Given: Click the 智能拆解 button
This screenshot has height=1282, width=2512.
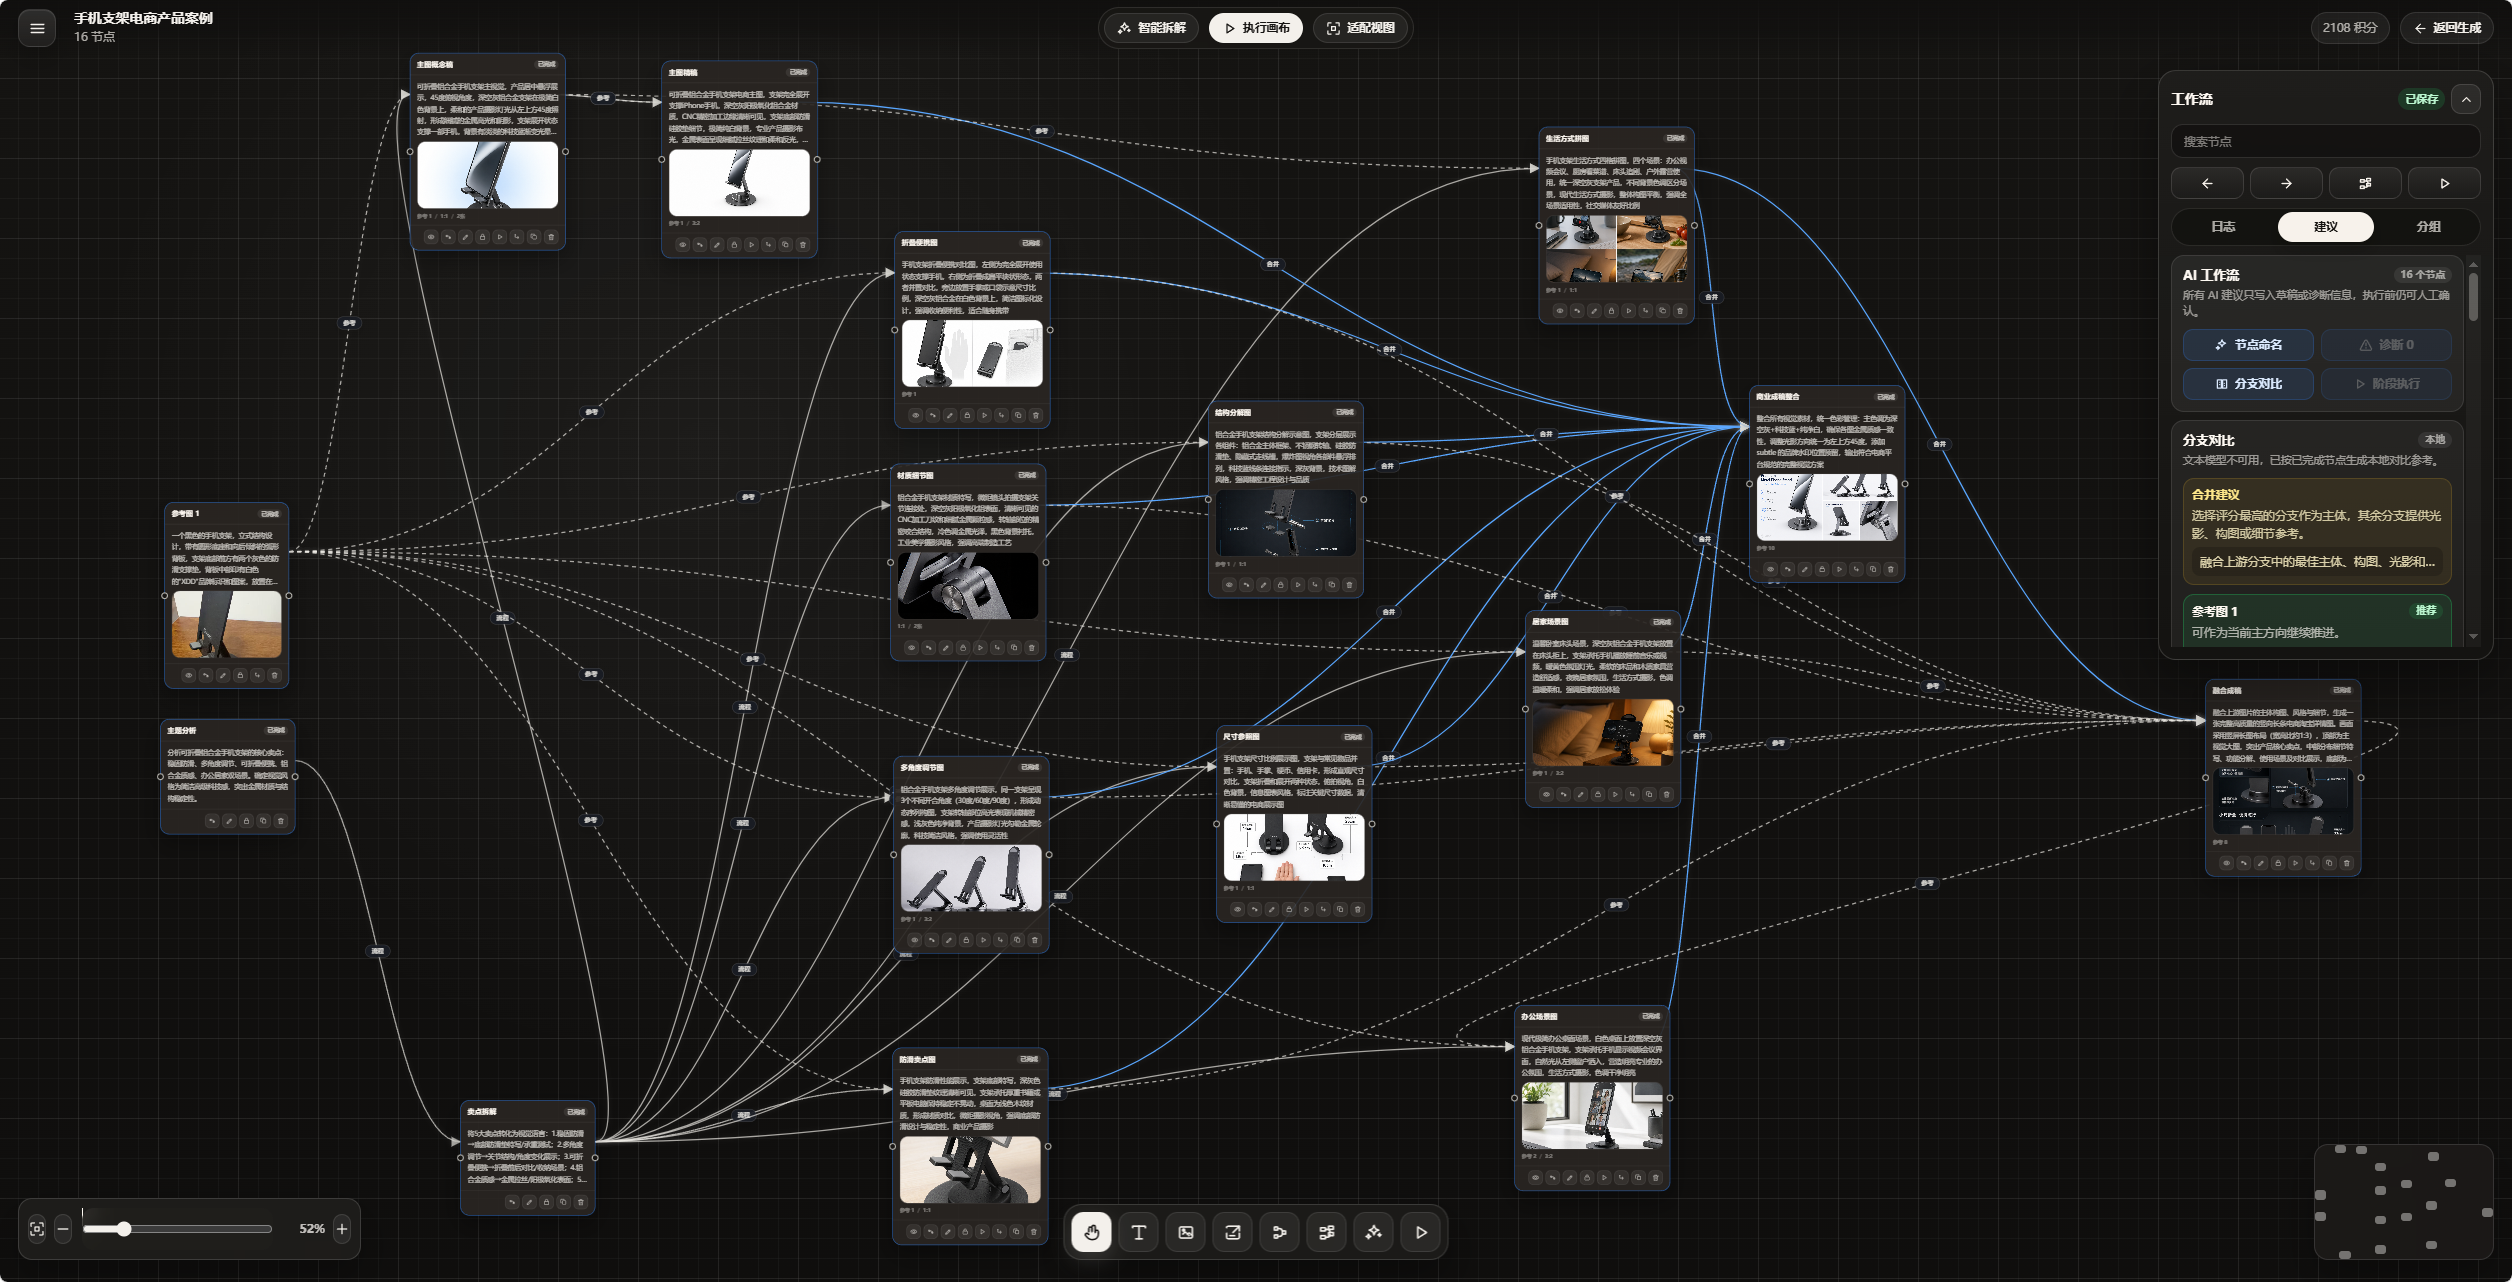Looking at the screenshot, I should [1152, 28].
